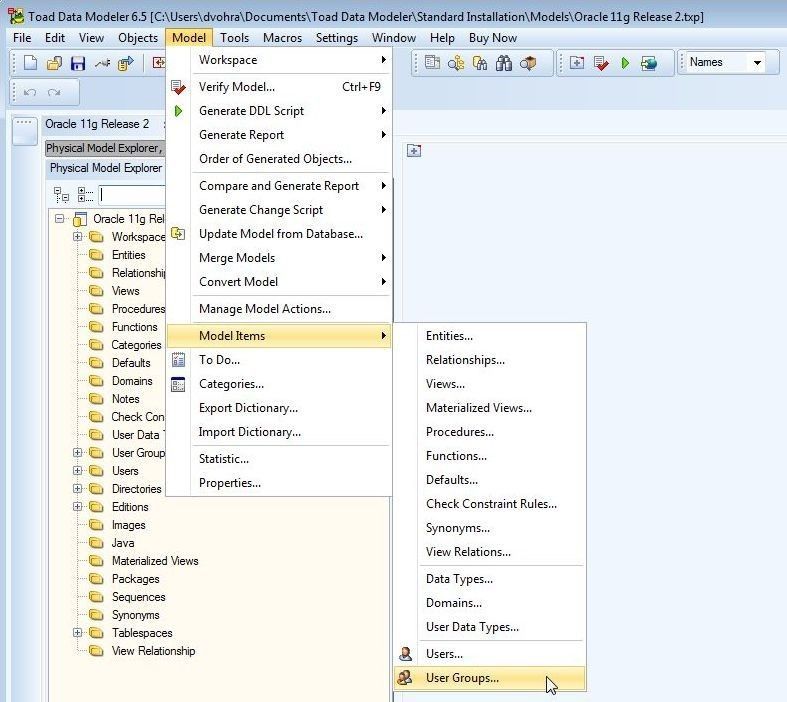787x702 pixels.
Task: Click the first icon in the search toolbar group
Action: point(432,63)
